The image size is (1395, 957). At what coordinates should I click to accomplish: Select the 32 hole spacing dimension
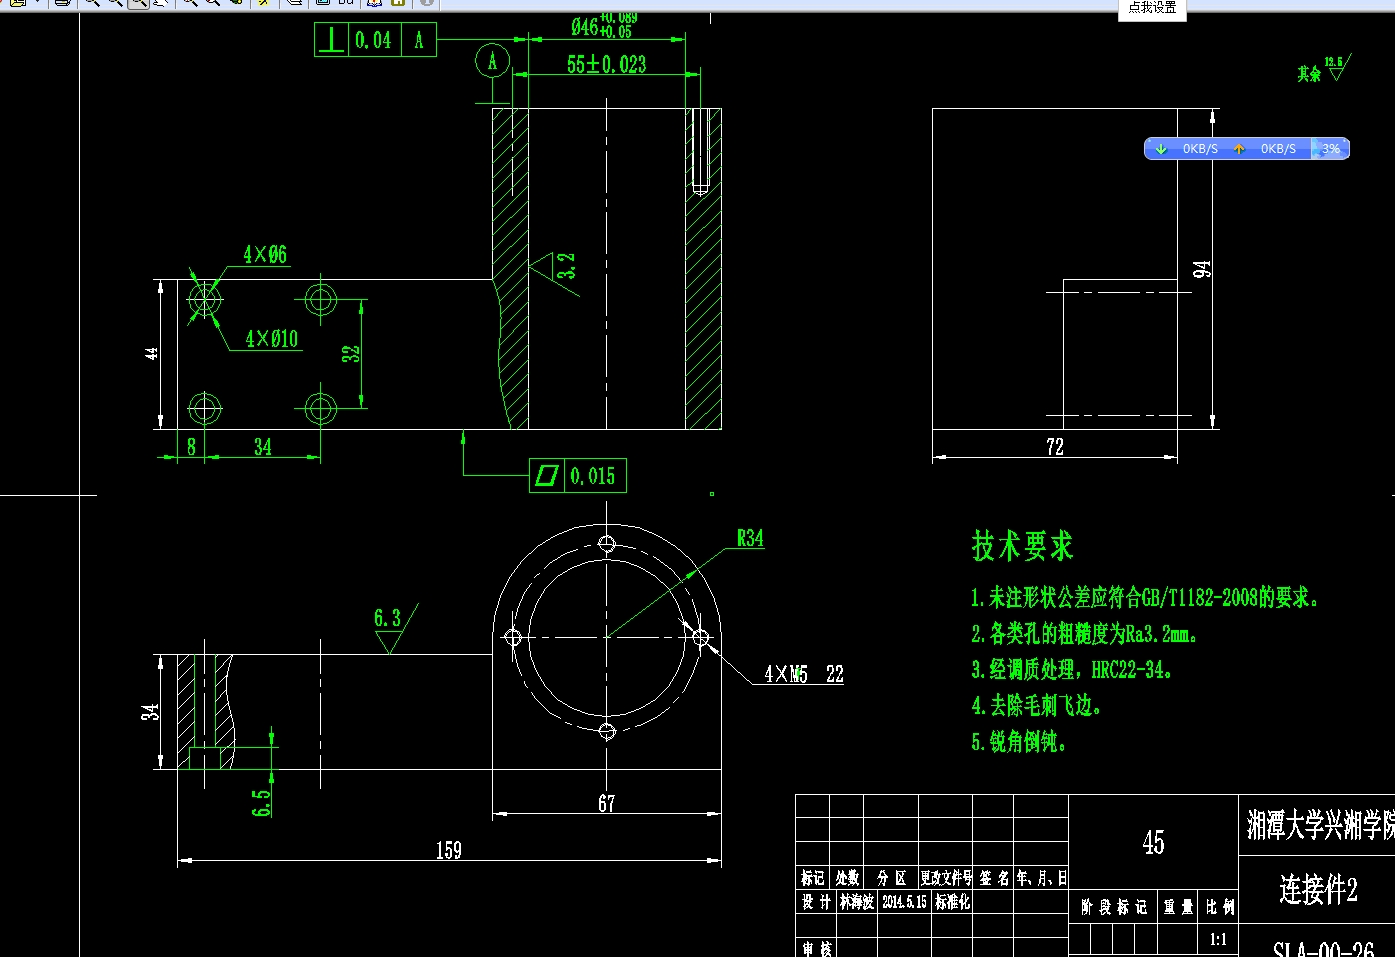click(350, 354)
